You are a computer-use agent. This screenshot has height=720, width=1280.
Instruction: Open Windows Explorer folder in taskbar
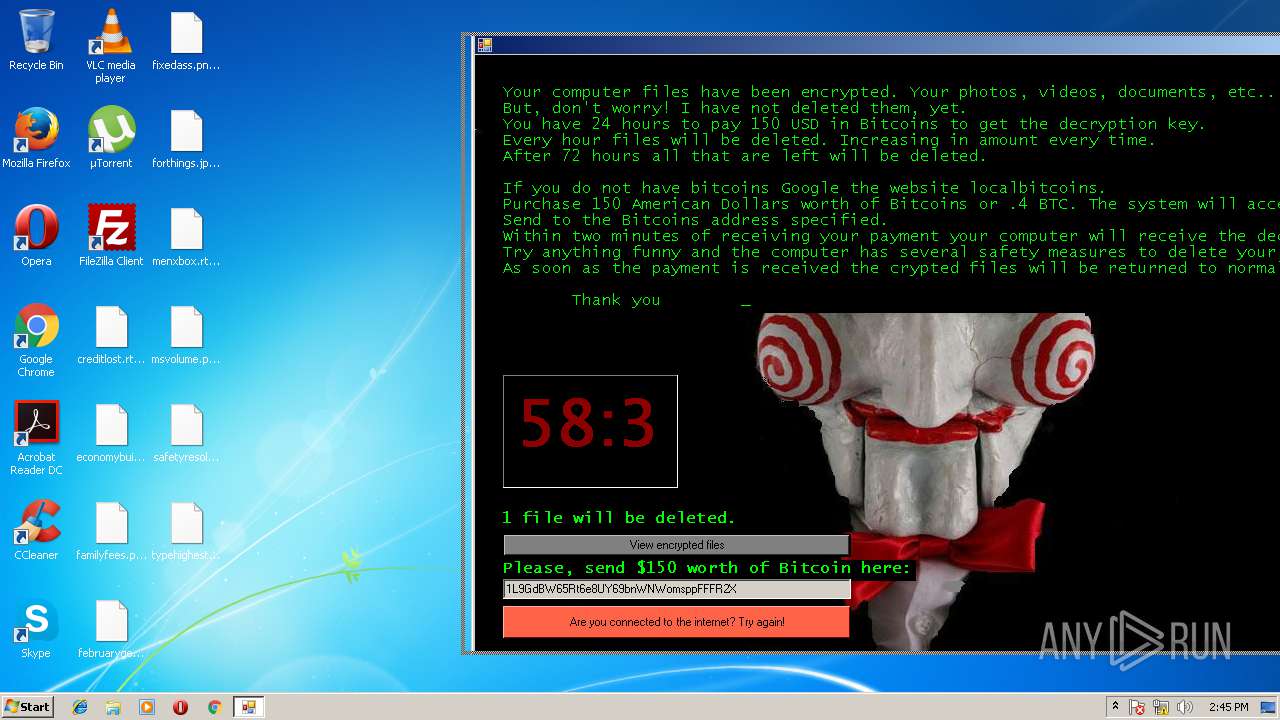click(x=113, y=707)
